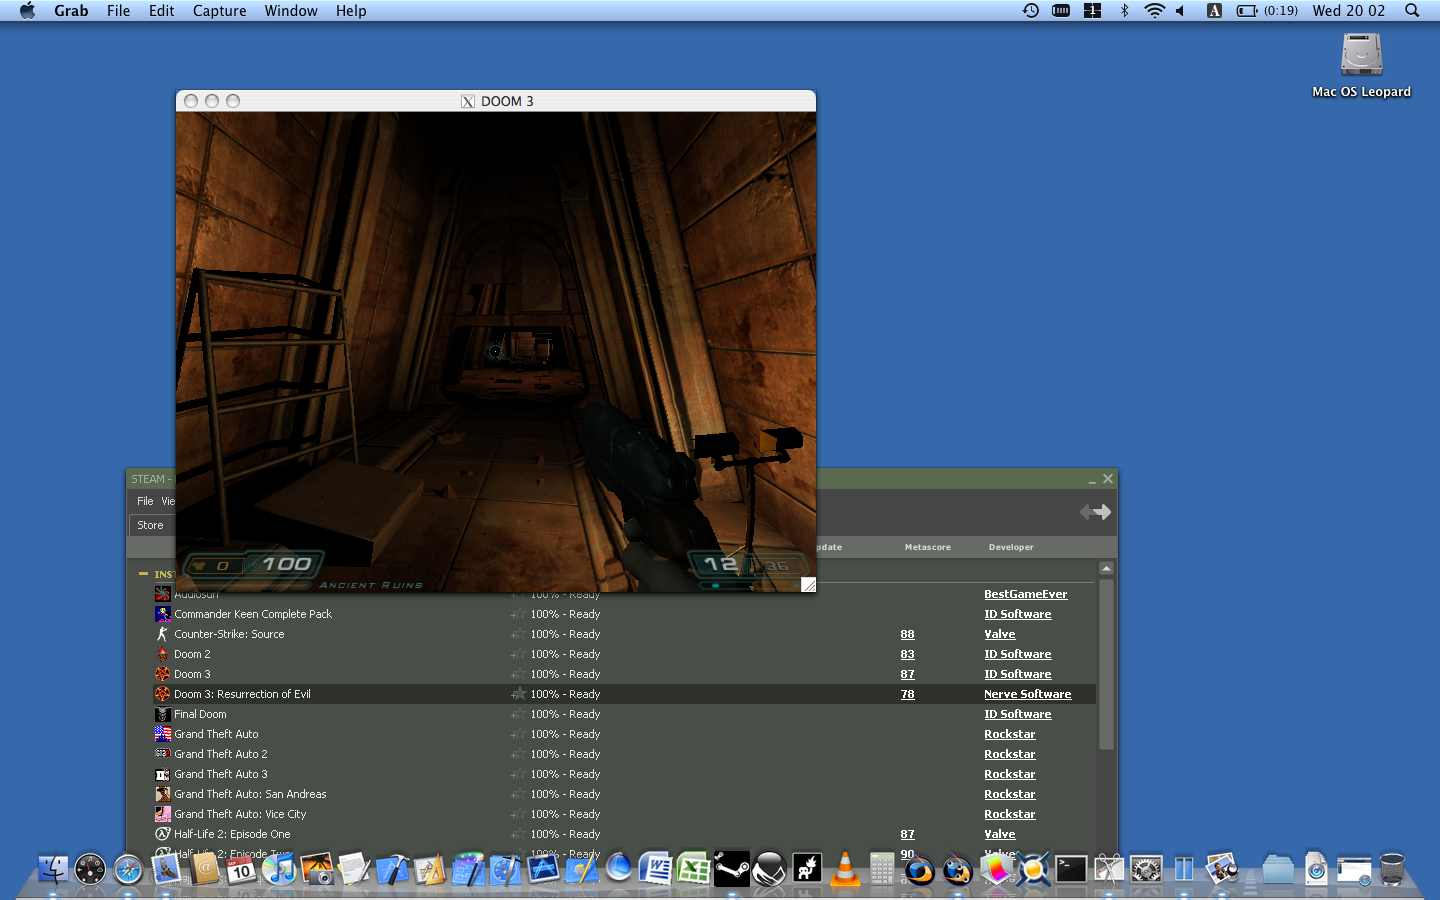Toggle favorite star for Final Doom
This screenshot has width=1440, height=900.
(518, 714)
